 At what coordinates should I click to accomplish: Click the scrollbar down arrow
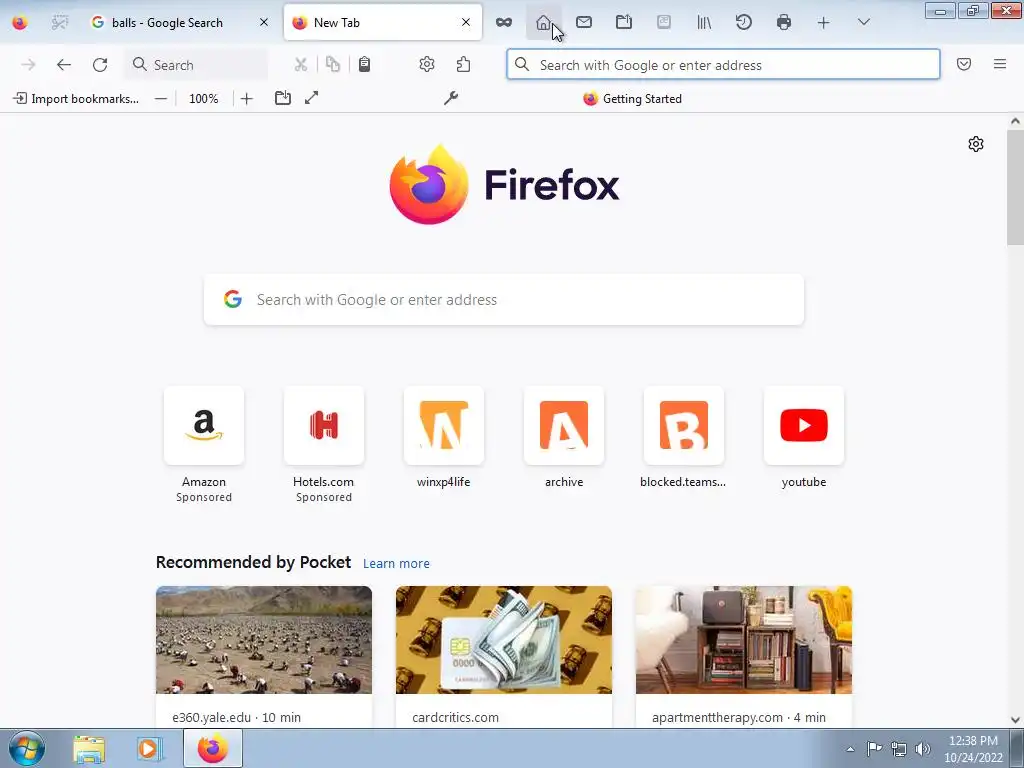point(1015,720)
